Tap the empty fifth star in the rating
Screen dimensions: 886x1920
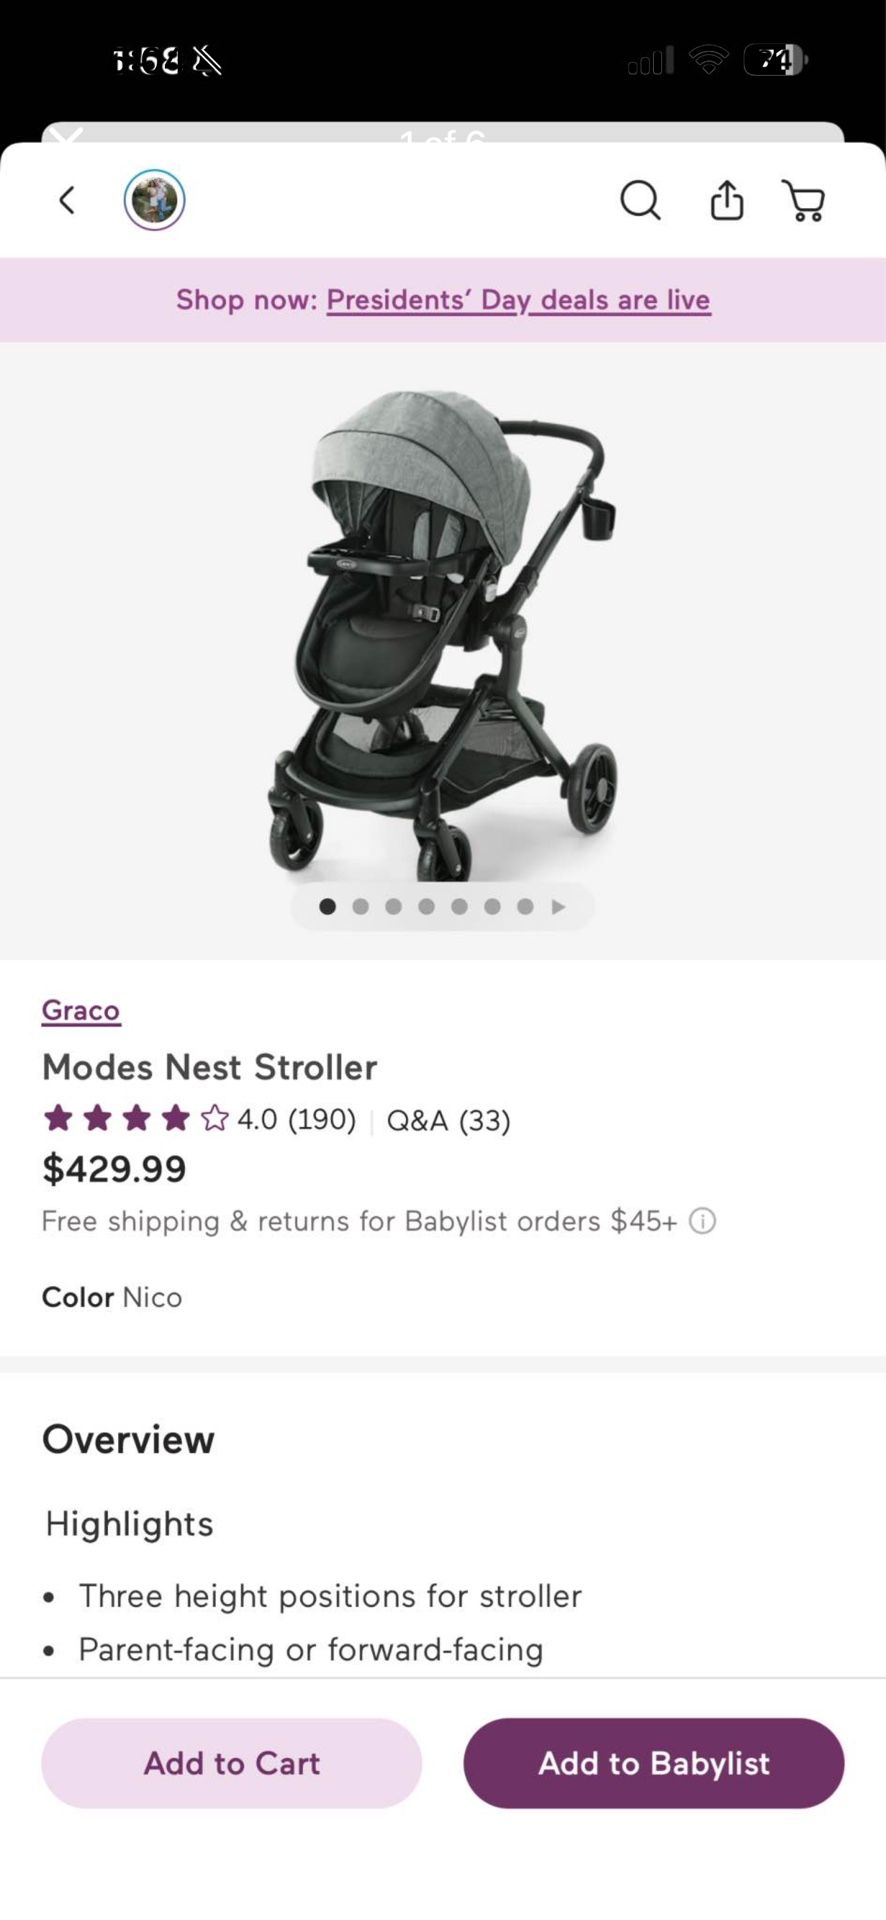pyautogui.click(x=213, y=1118)
